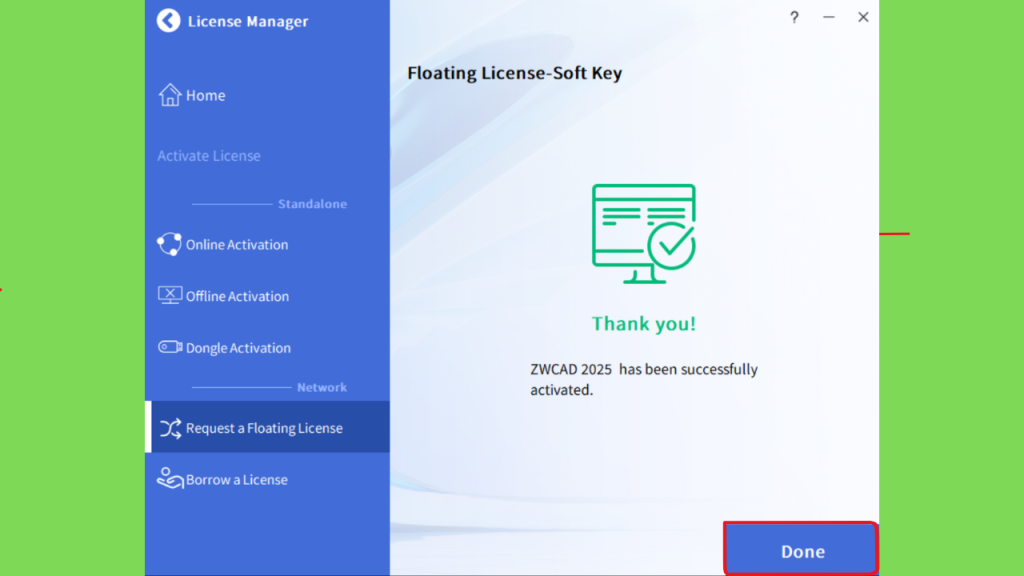Click the Done button
The height and width of the screenshot is (576, 1024).
click(801, 550)
